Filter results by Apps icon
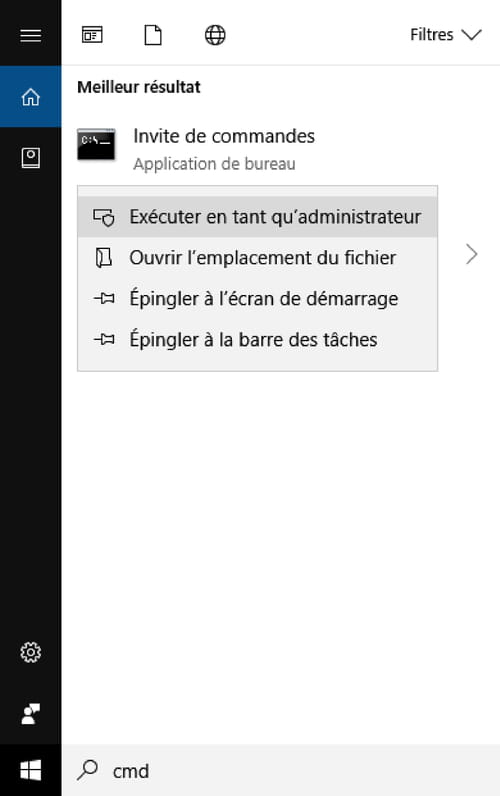 pyautogui.click(x=92, y=35)
